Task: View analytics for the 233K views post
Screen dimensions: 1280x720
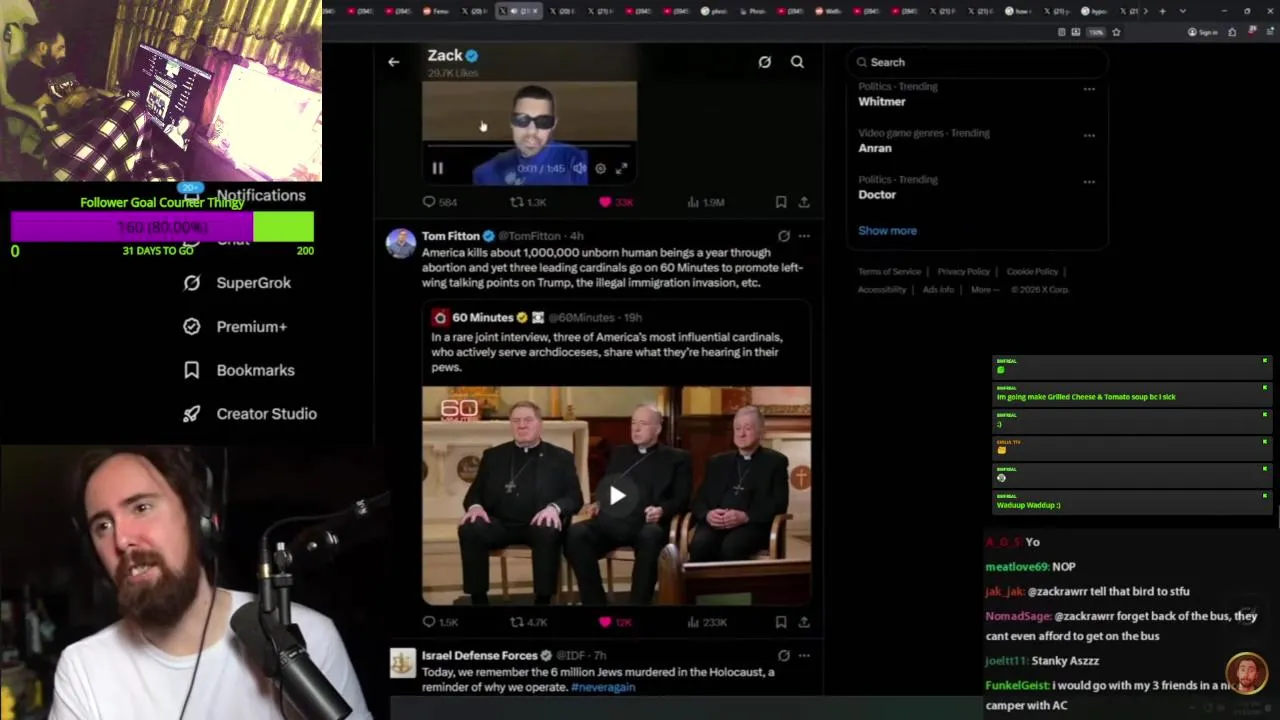Action: 707,622
